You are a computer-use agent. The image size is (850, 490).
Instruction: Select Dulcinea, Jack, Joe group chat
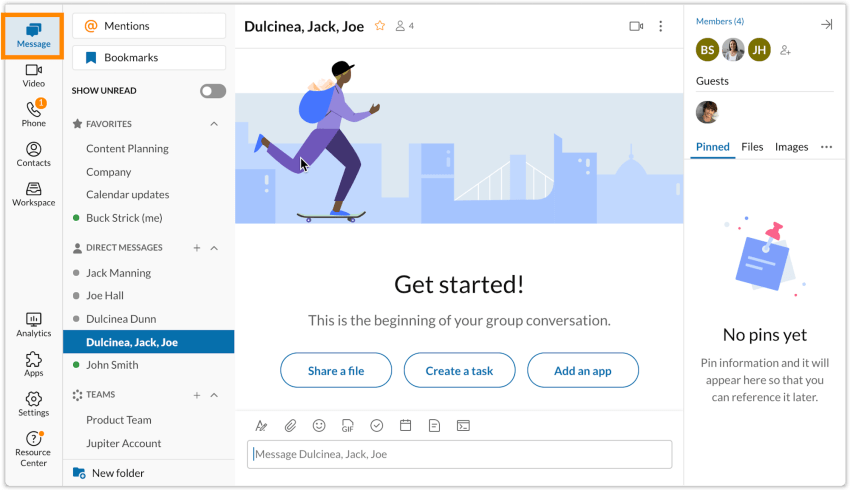[x=149, y=342]
